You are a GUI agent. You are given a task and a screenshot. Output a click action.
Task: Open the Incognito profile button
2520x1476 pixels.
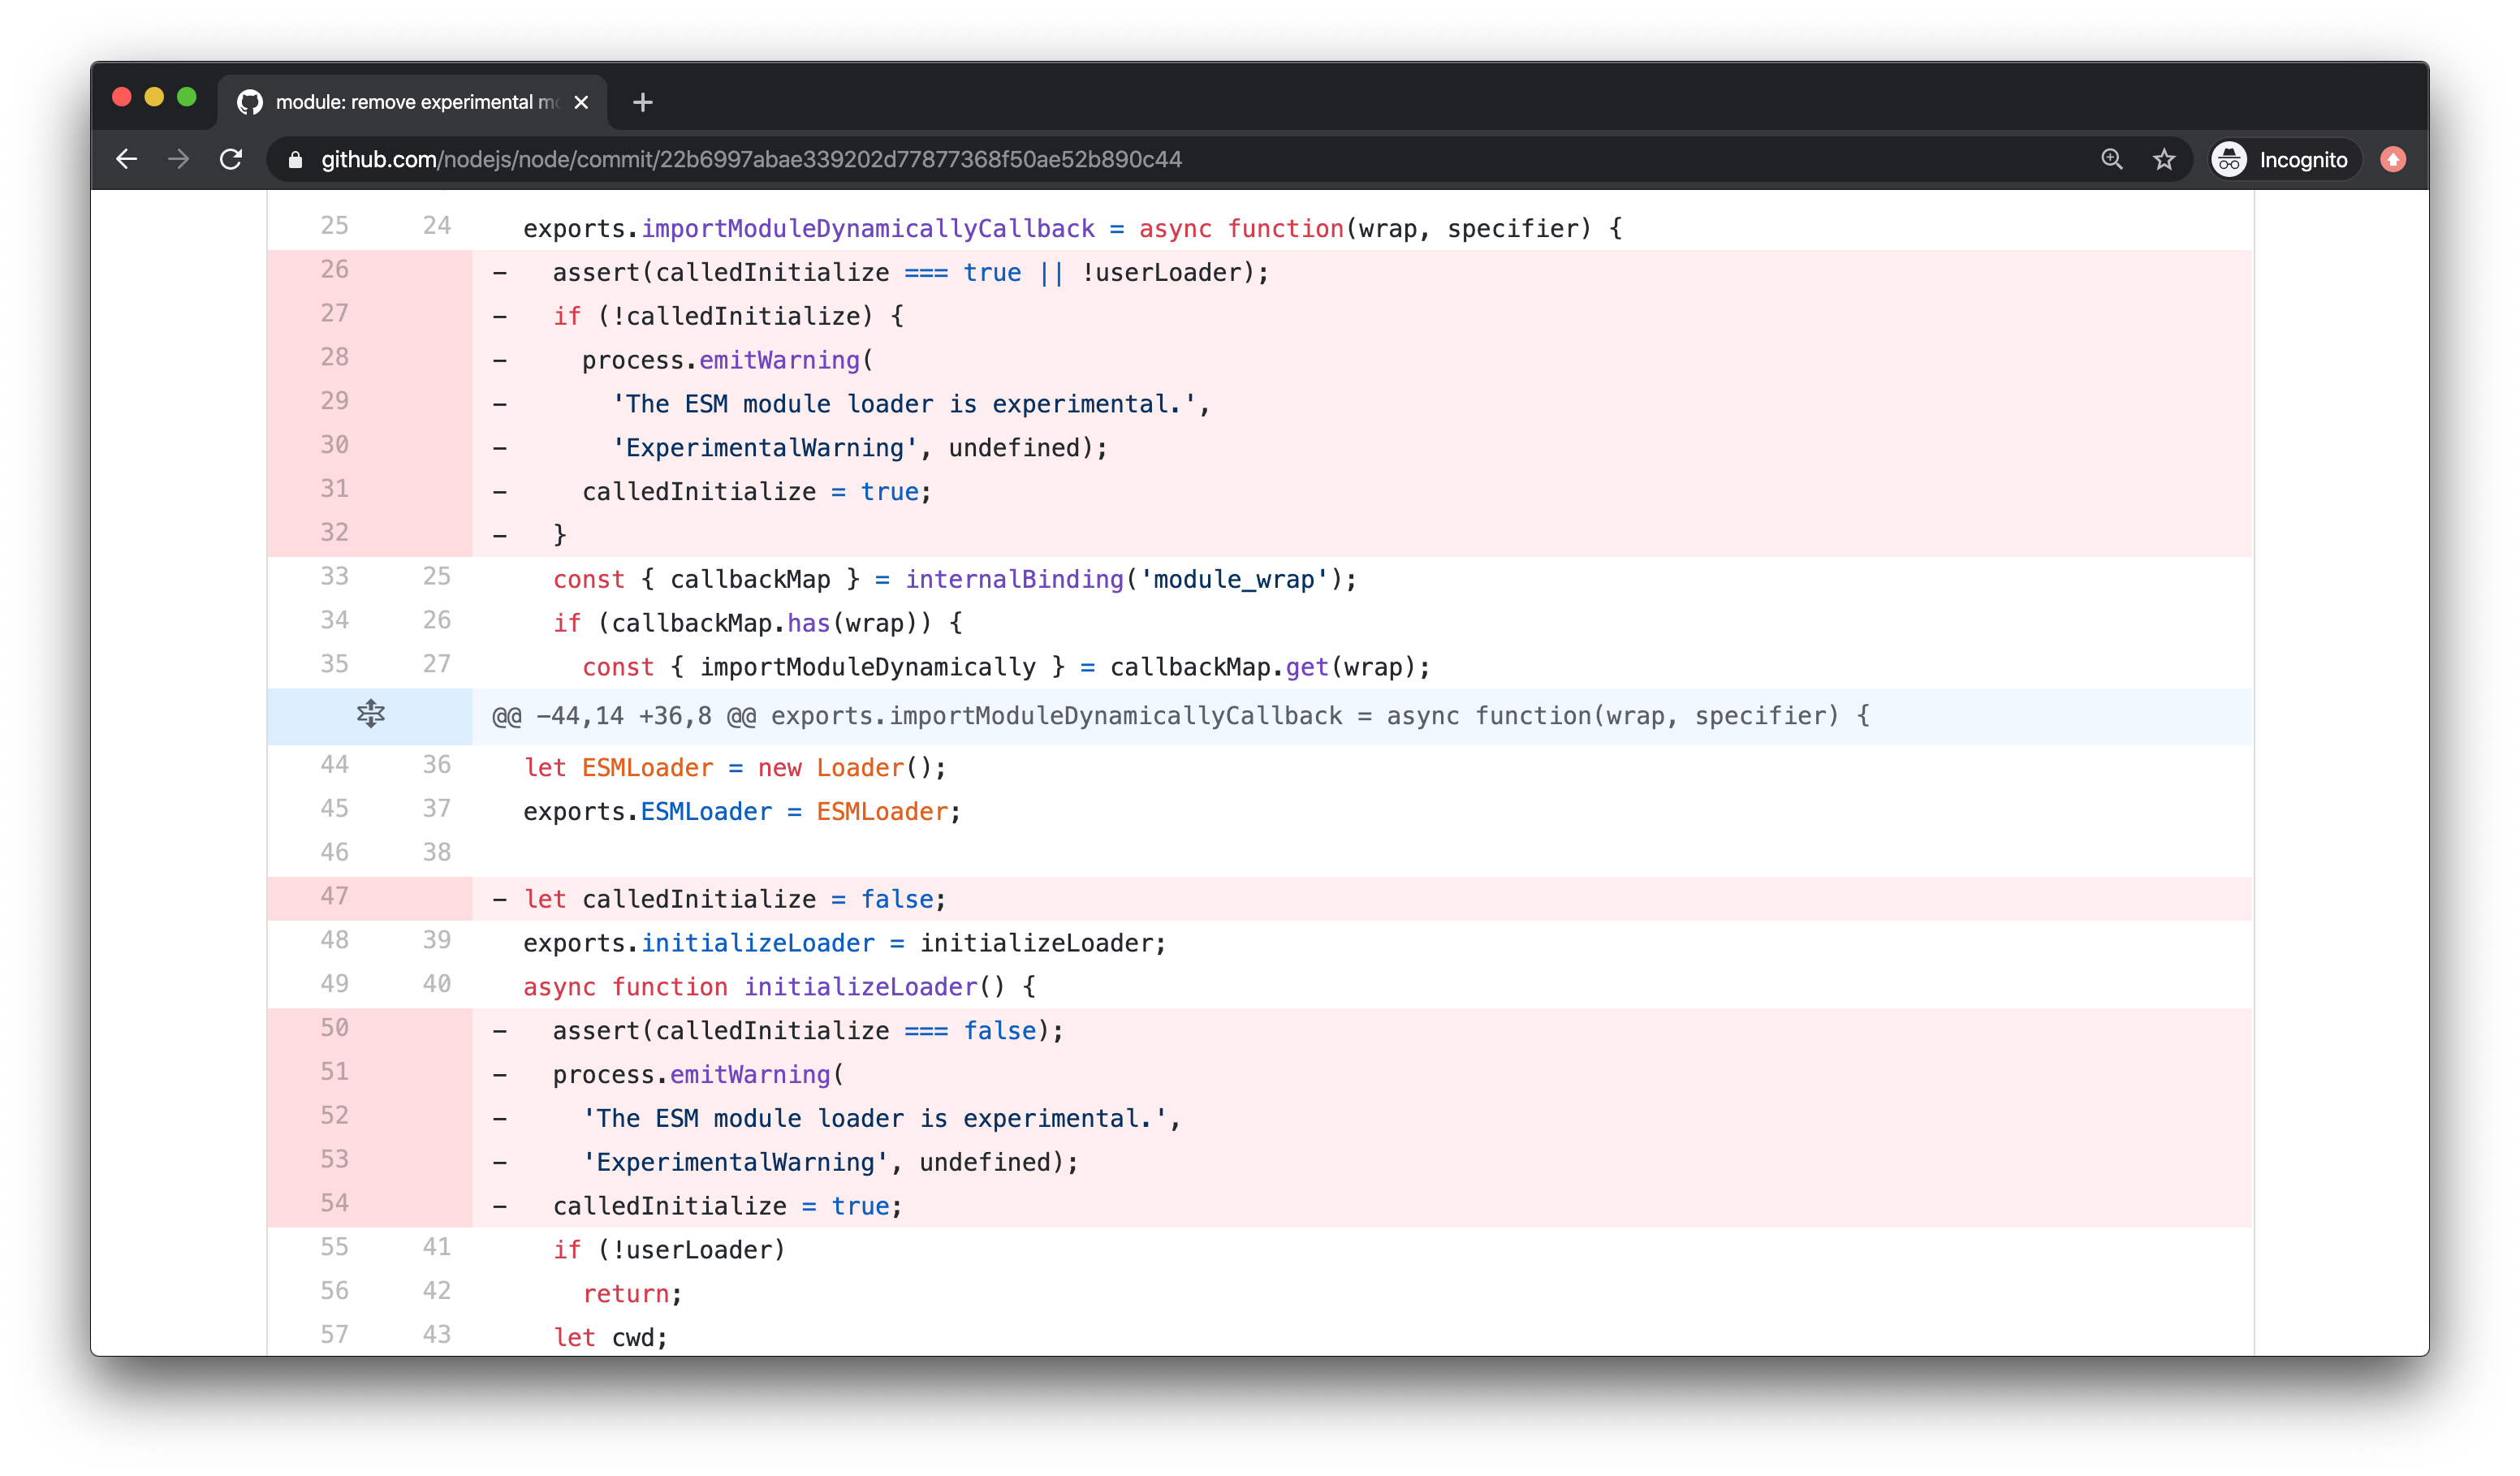pos(2285,159)
